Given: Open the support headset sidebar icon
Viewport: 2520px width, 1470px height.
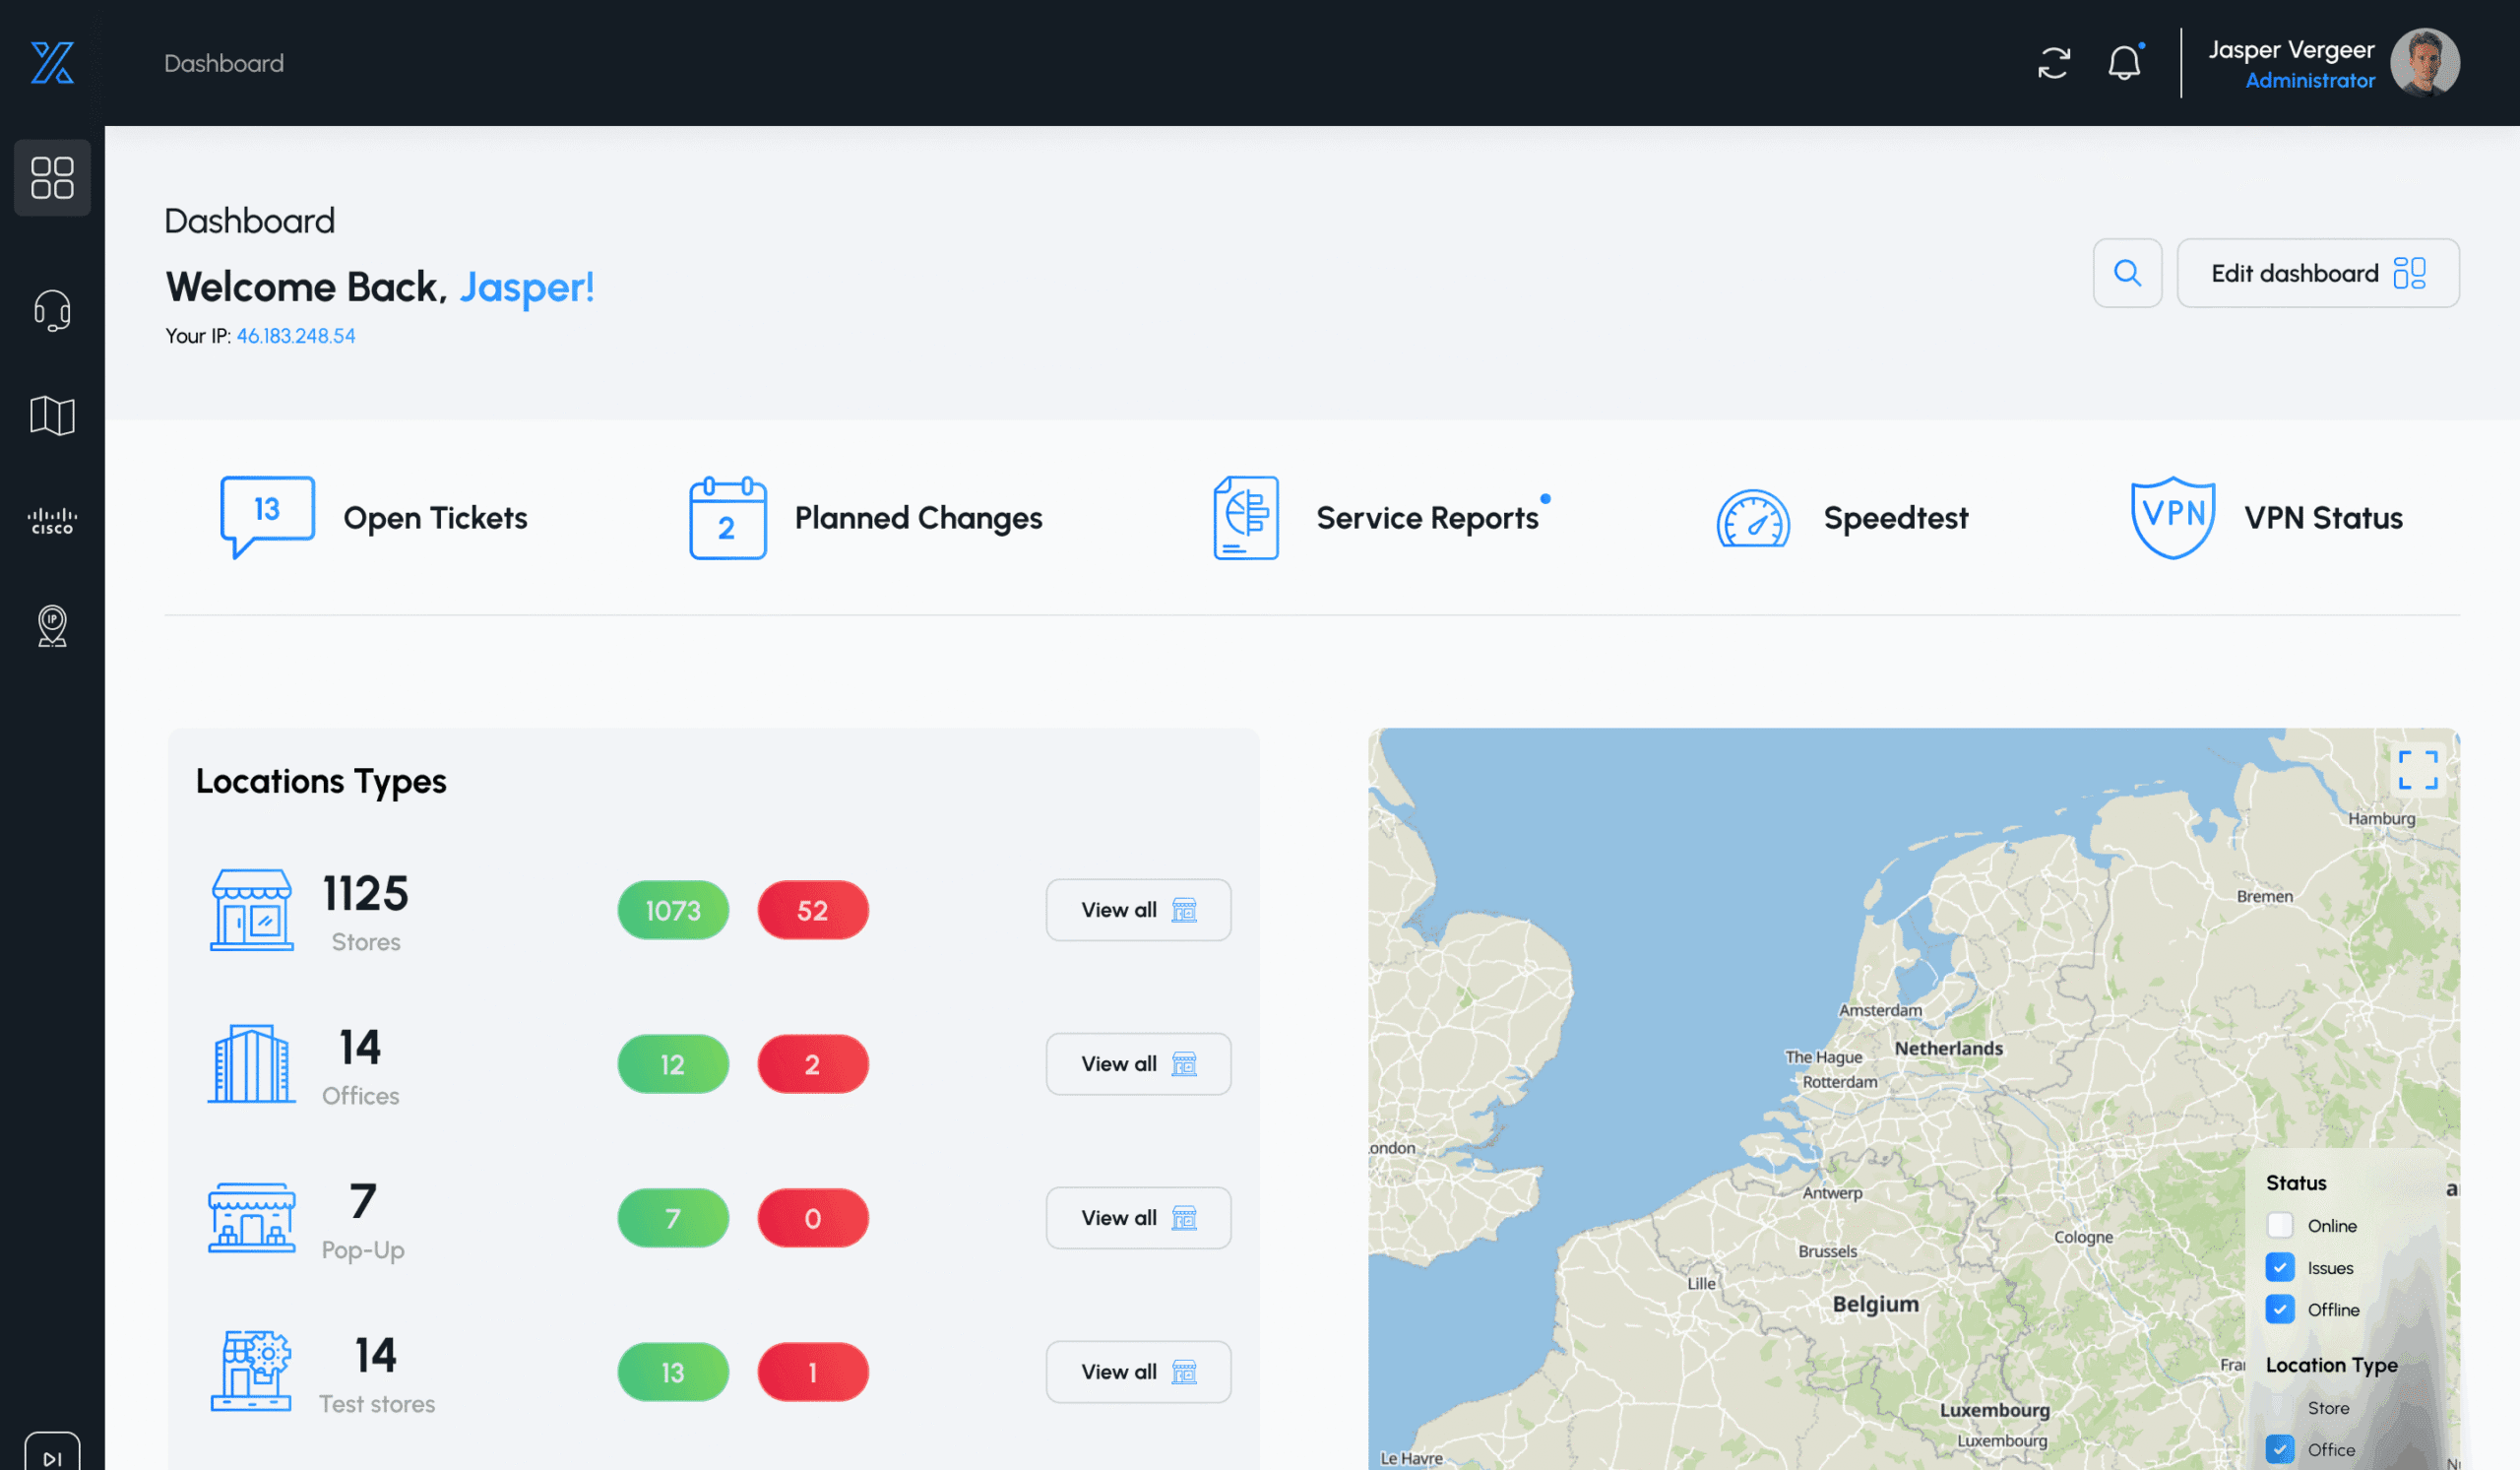Looking at the screenshot, I should coord(52,311).
